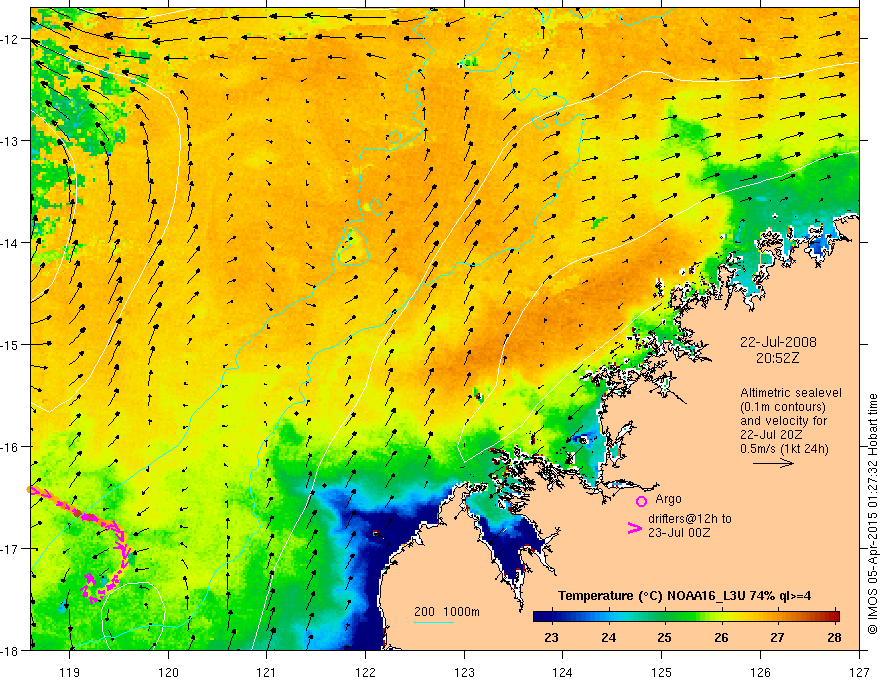Click the longitude axis label 125

662,672
